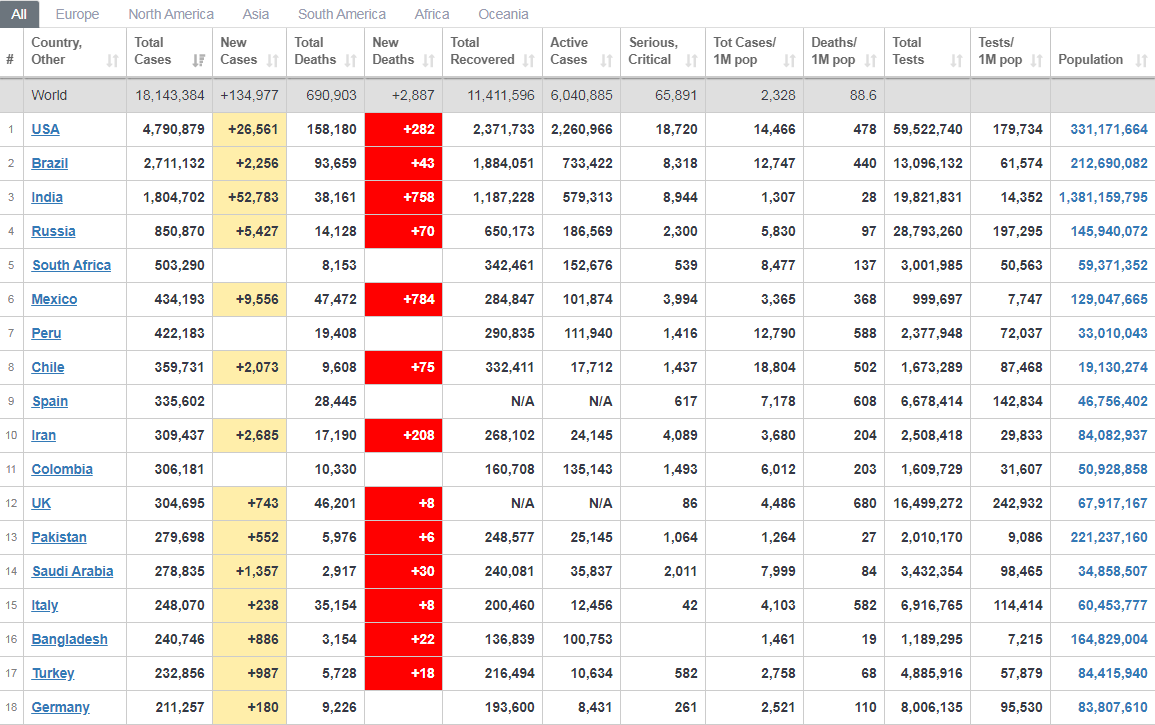Sort by Total Deaths arrow icon
The width and height of the screenshot is (1155, 725).
click(x=351, y=60)
